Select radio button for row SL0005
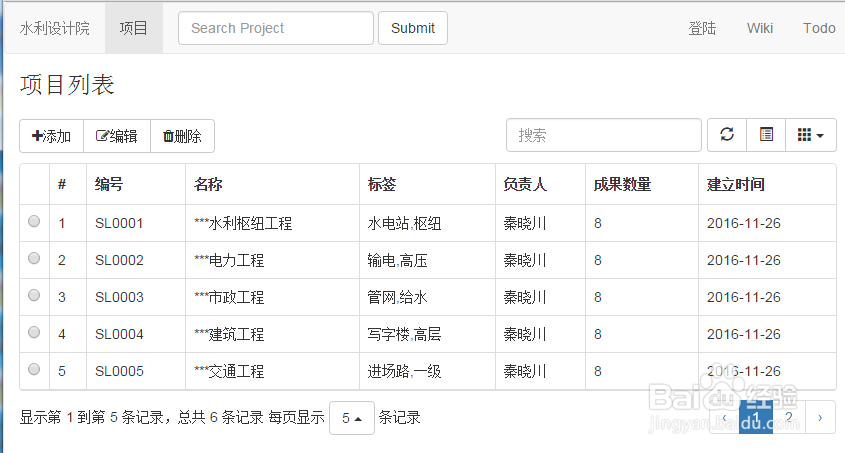Screen dimensions: 845x453 [34, 370]
